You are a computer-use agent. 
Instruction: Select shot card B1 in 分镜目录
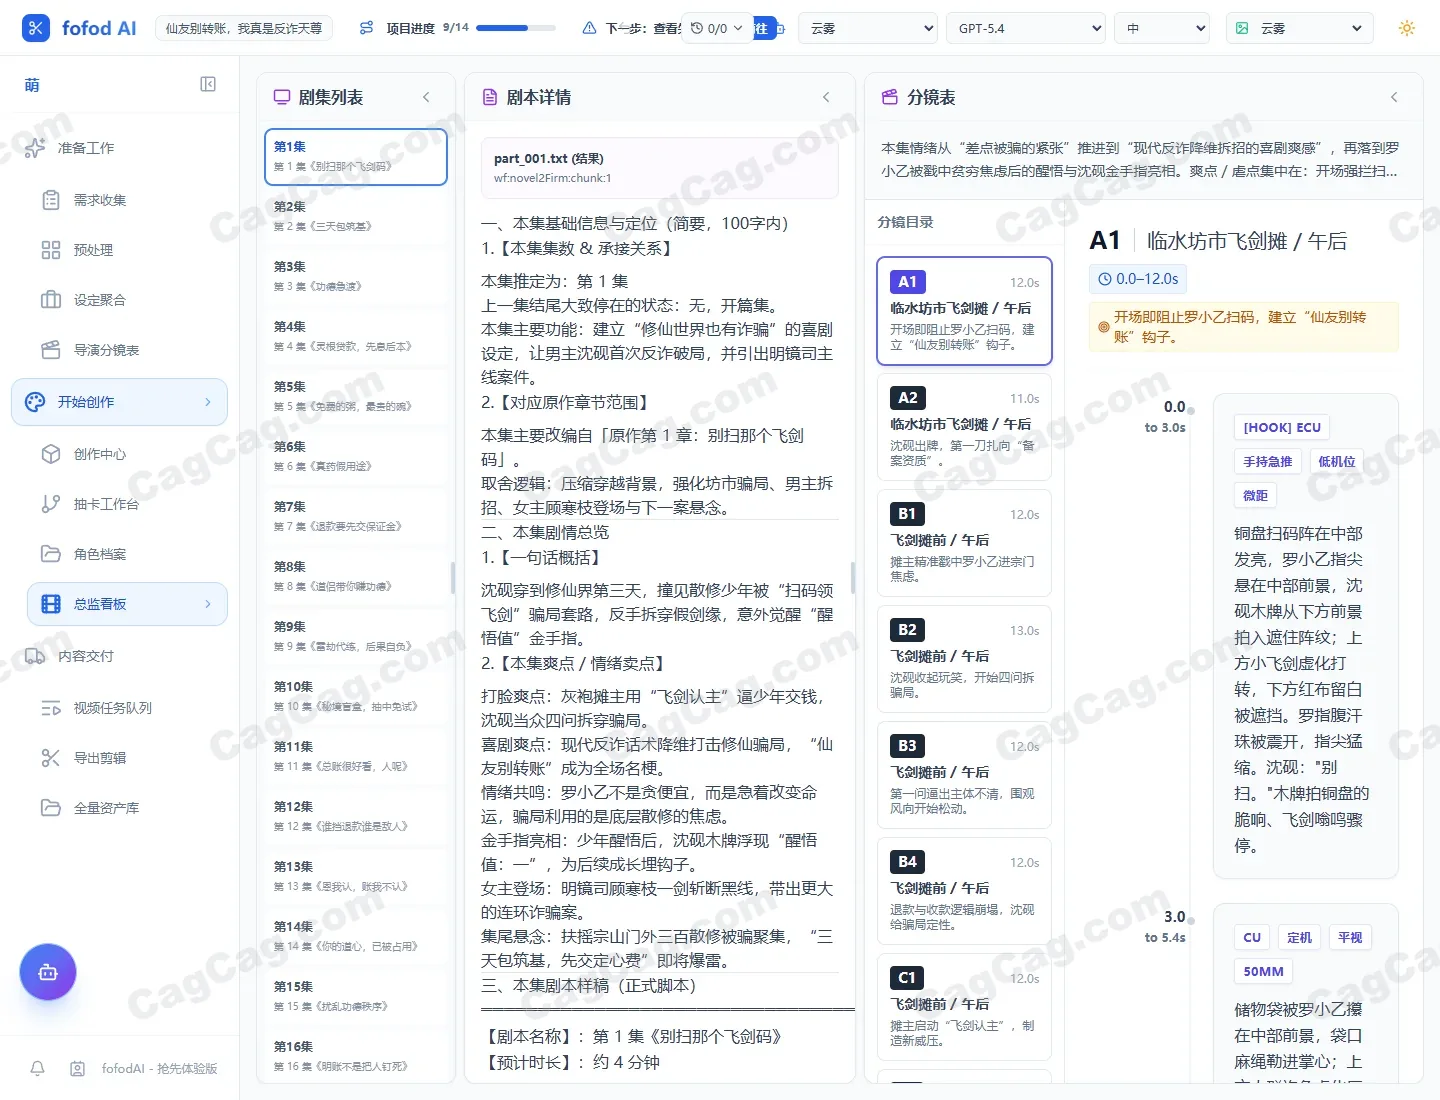[964, 543]
